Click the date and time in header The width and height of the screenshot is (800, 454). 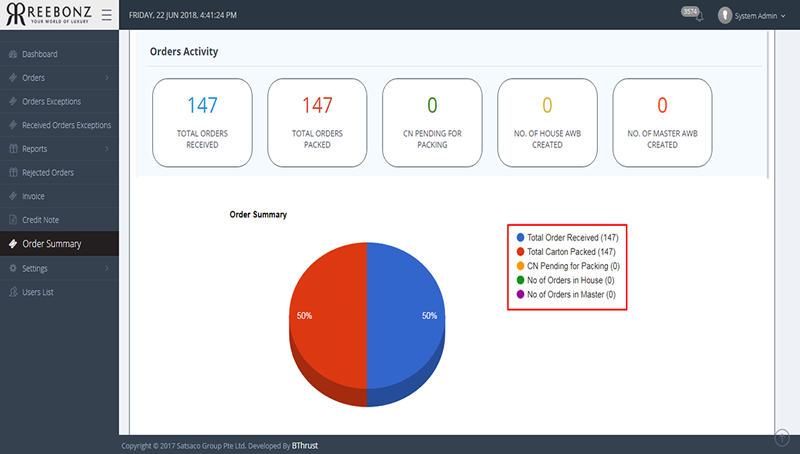coord(183,15)
